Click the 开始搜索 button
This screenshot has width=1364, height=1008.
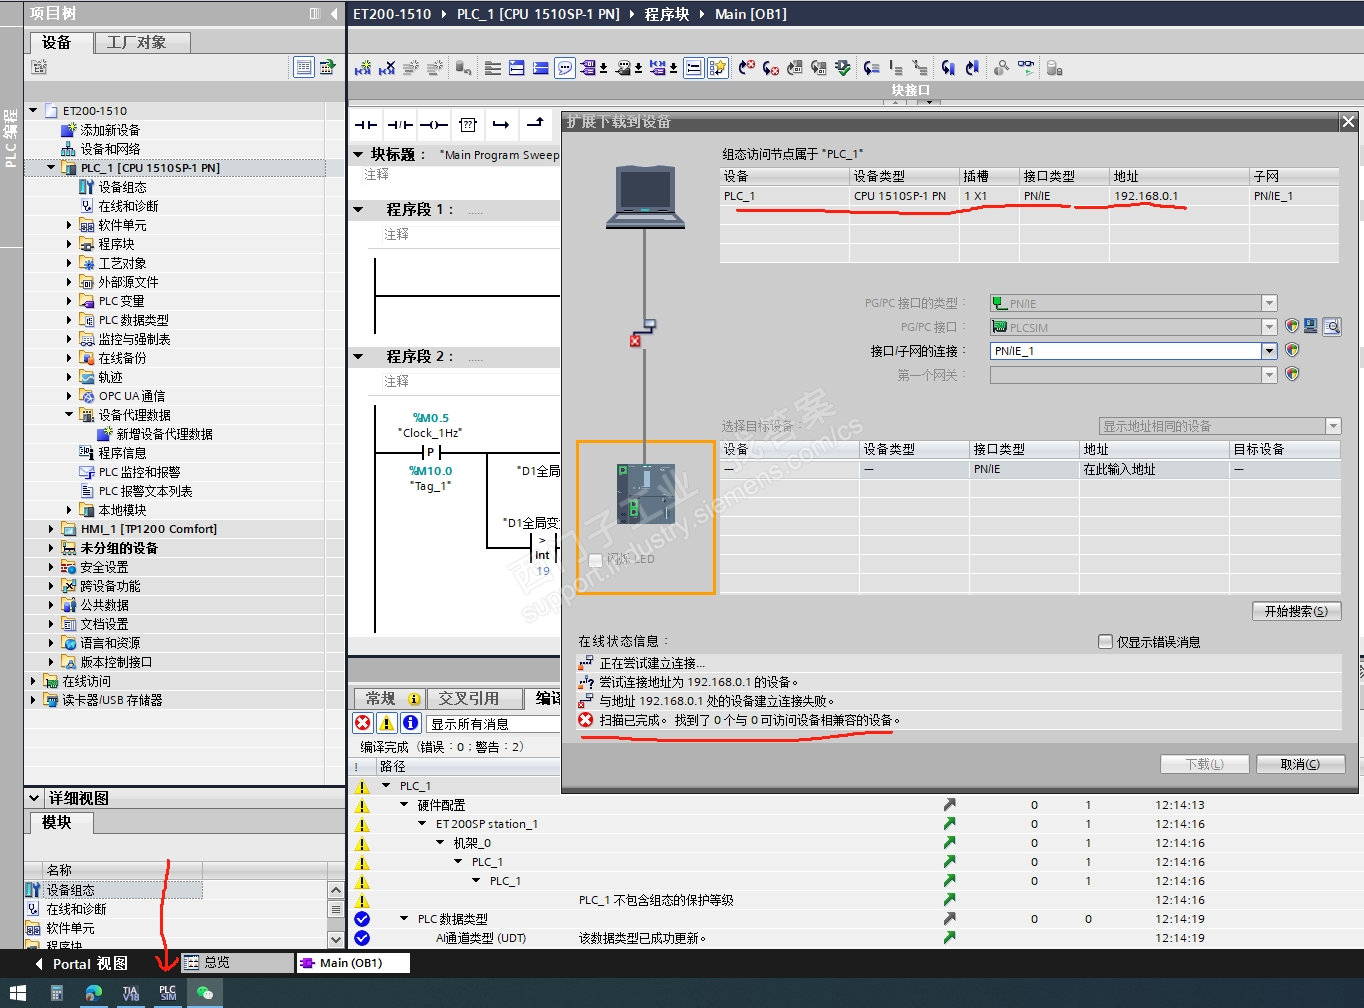[1296, 611]
